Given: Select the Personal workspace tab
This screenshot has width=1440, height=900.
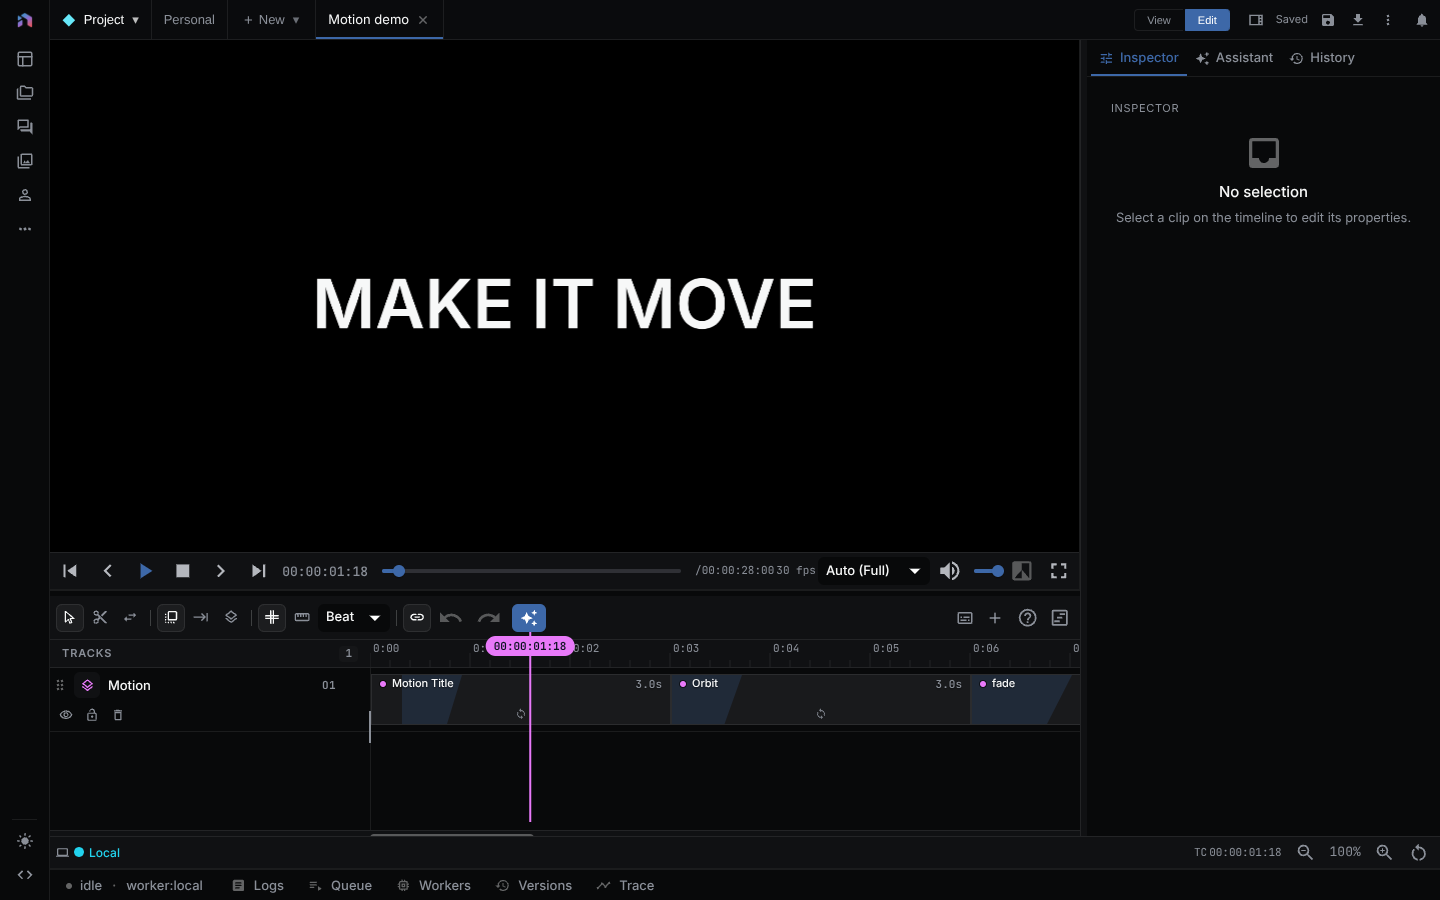Looking at the screenshot, I should pyautogui.click(x=189, y=20).
